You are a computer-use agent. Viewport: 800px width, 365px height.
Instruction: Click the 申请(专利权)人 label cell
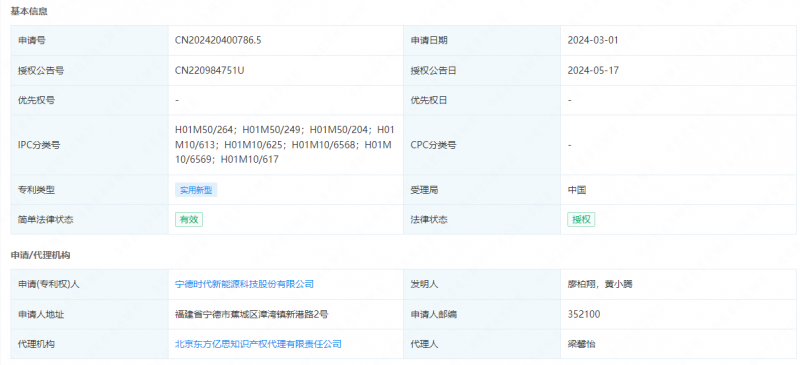click(89, 284)
